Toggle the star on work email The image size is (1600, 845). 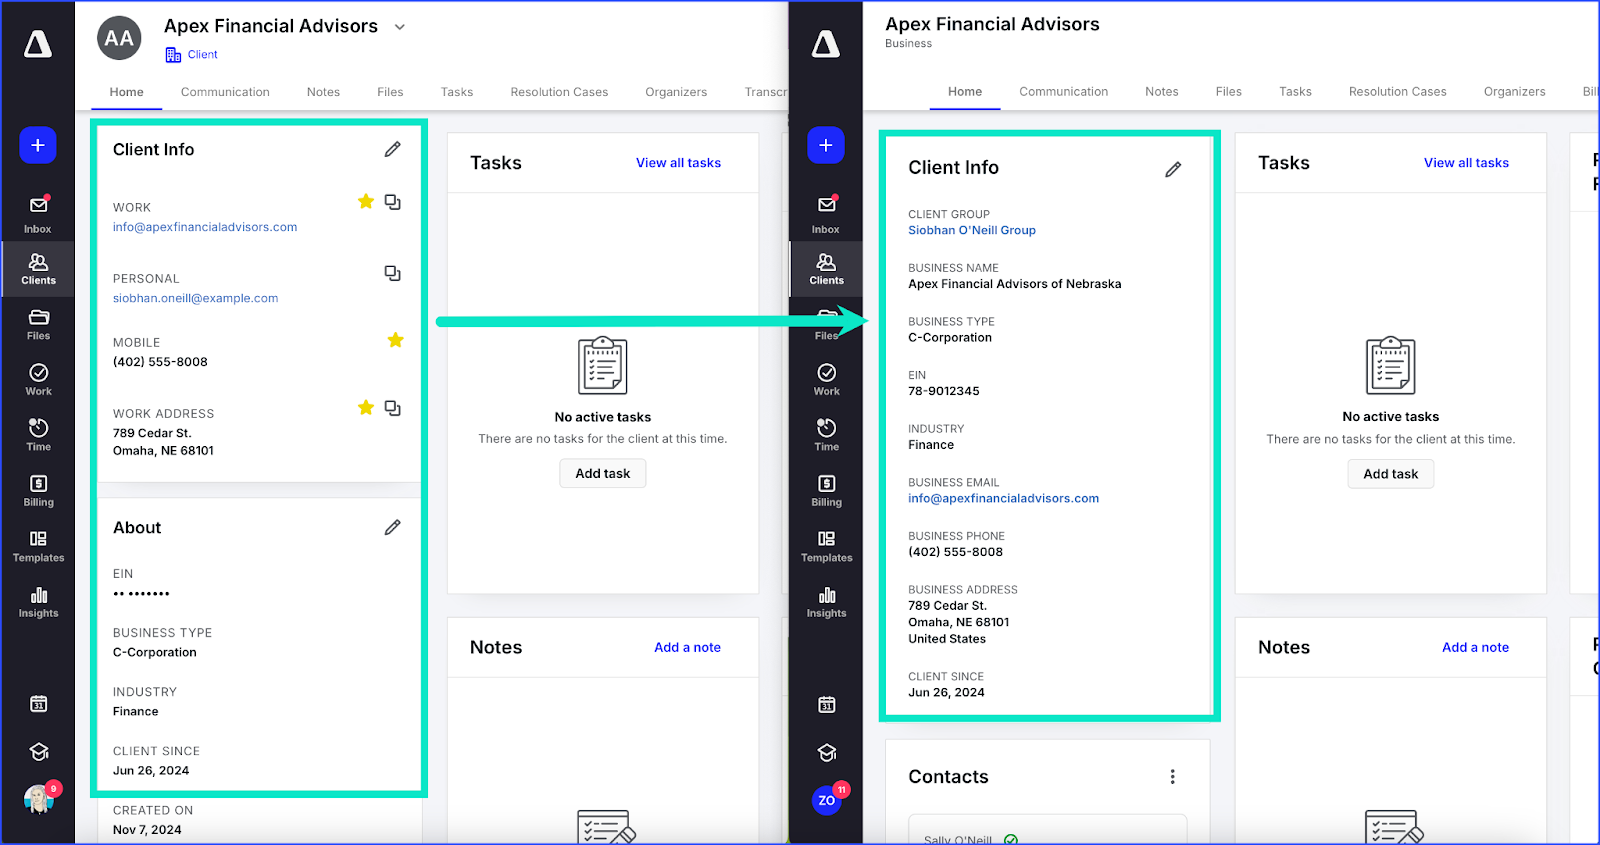tap(366, 202)
